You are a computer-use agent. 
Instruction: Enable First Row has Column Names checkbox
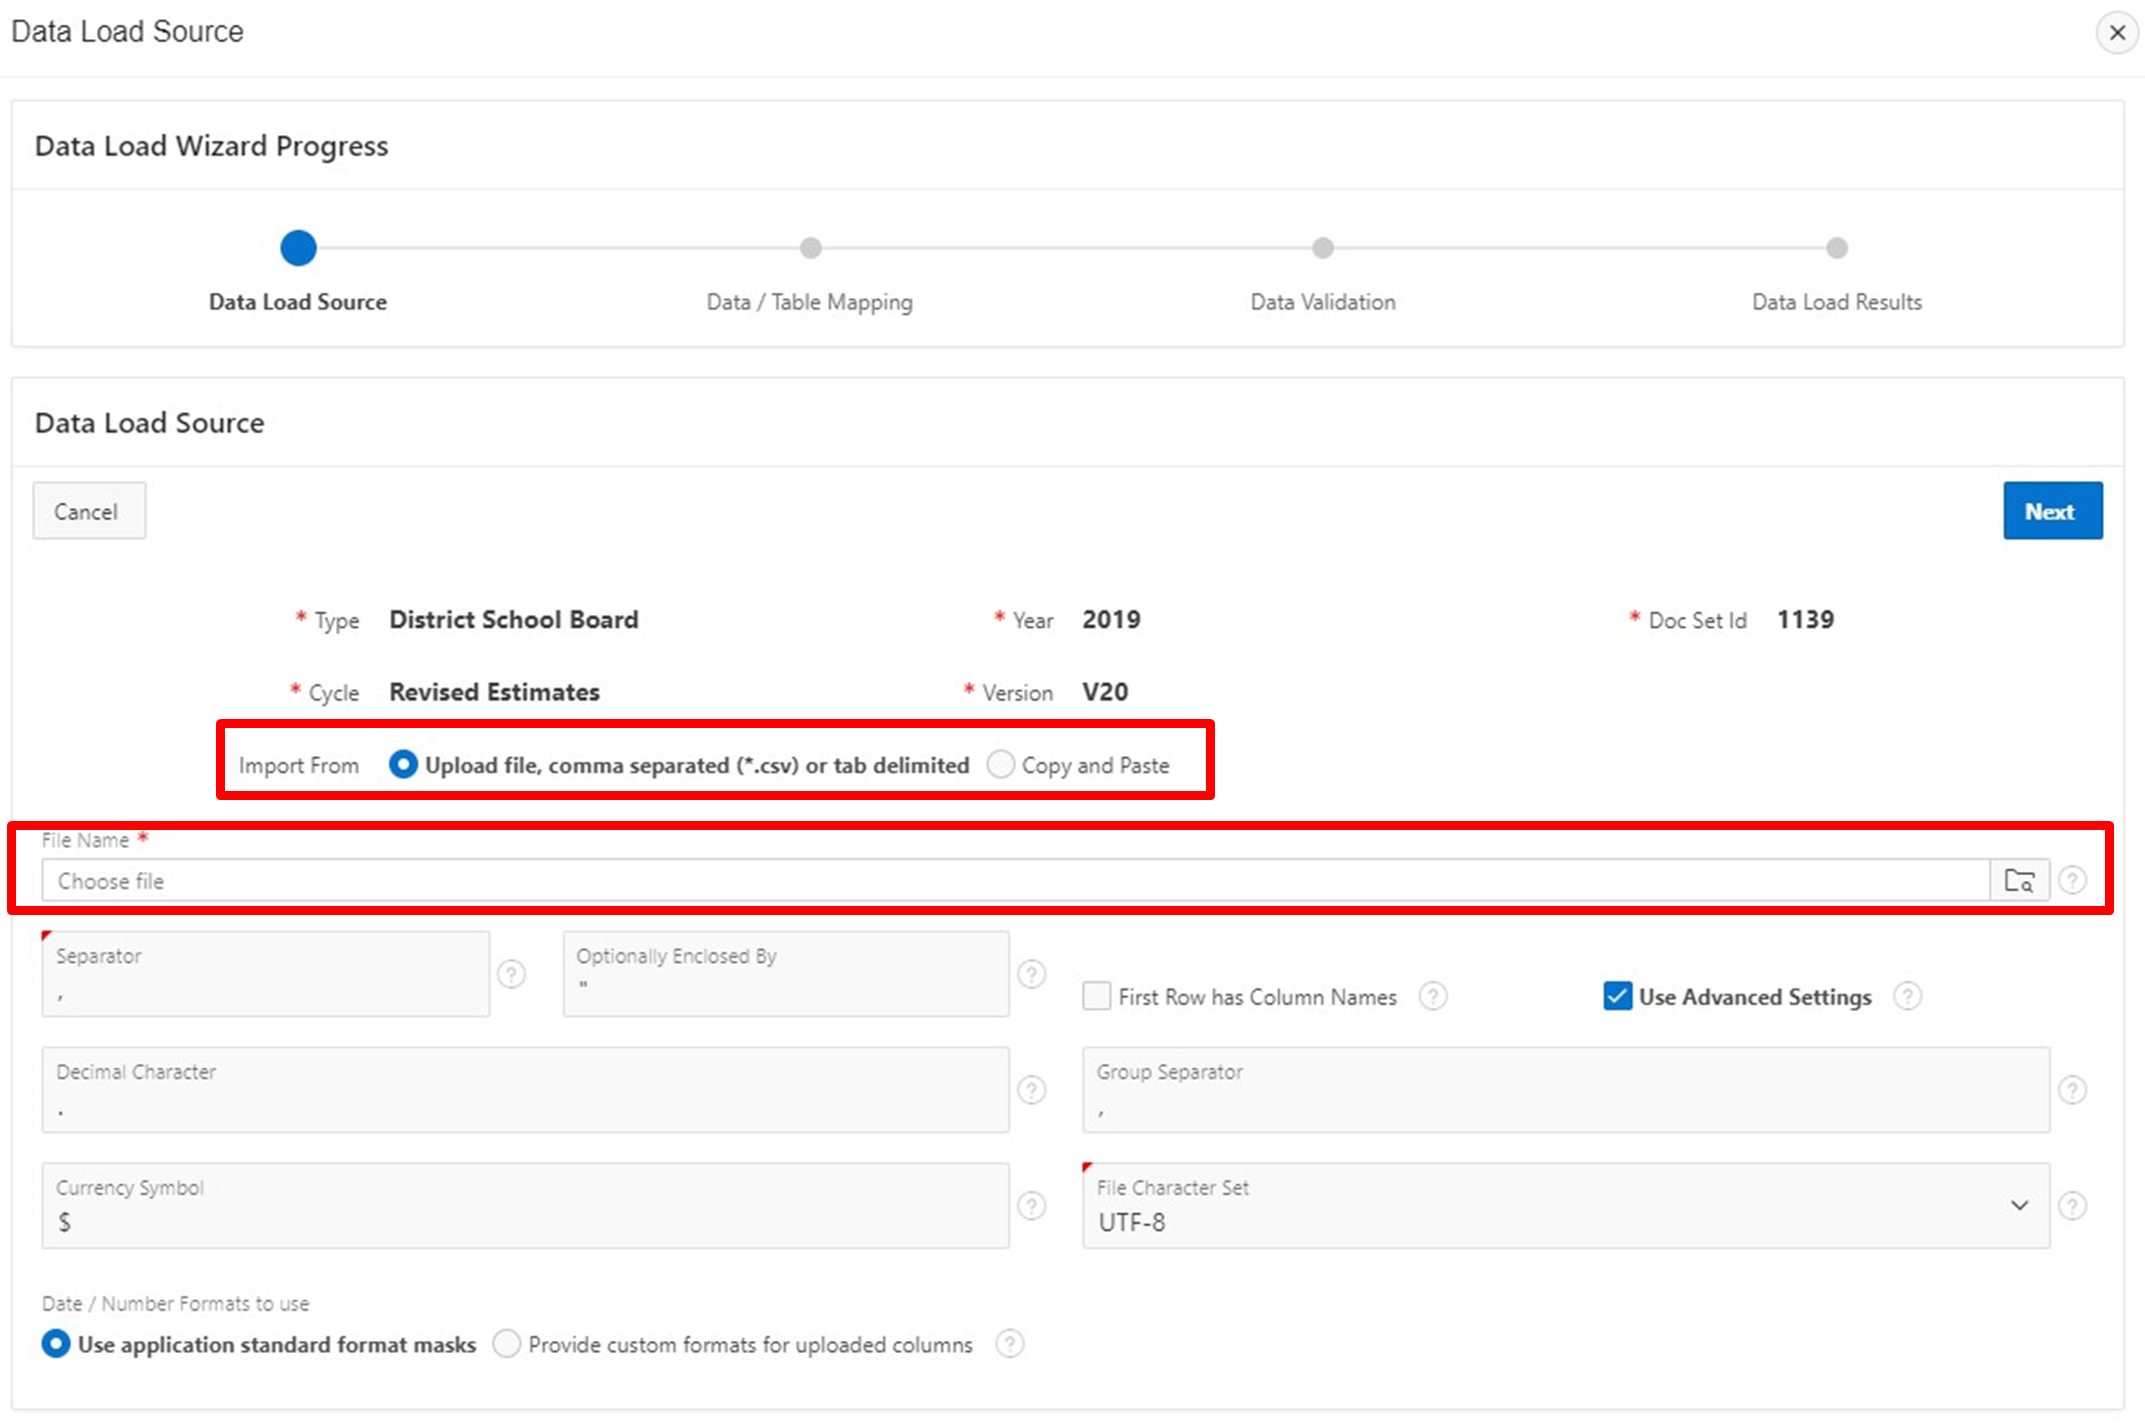point(1097,996)
